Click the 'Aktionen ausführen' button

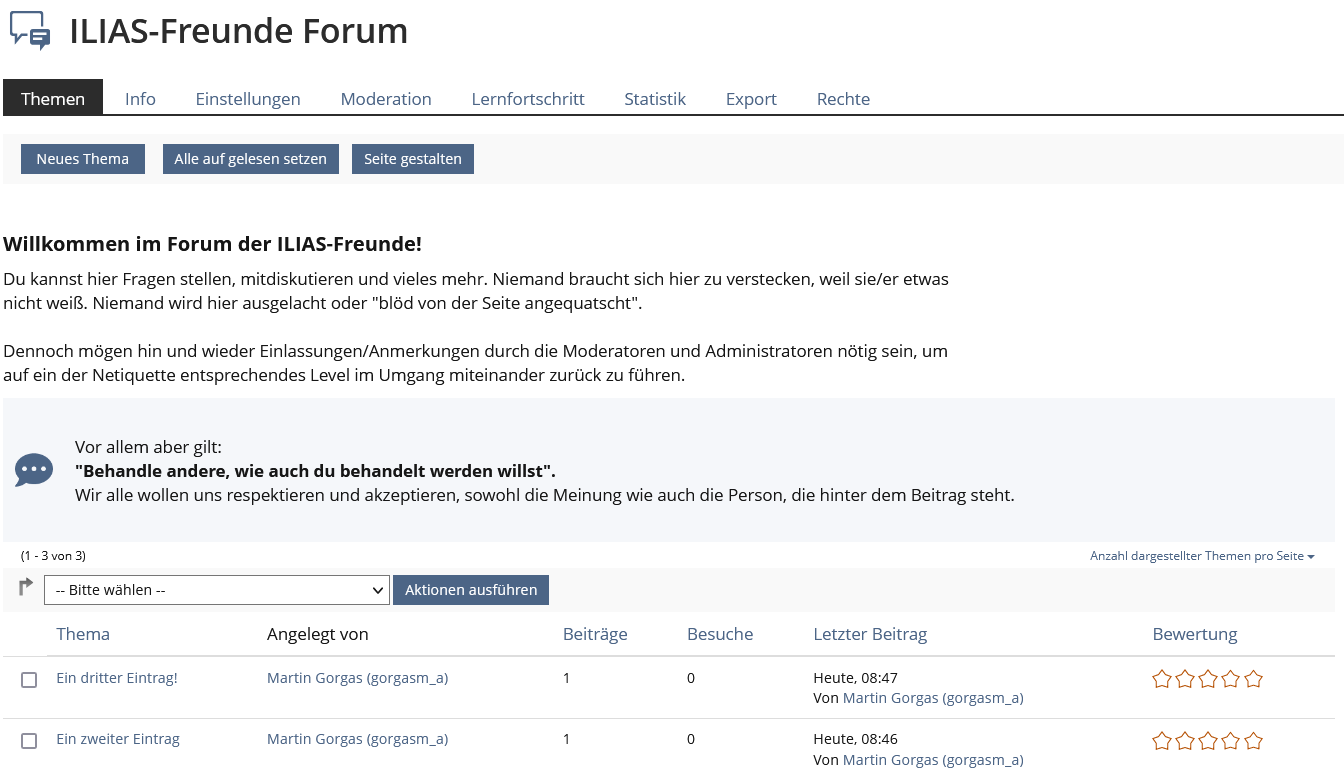tap(471, 590)
